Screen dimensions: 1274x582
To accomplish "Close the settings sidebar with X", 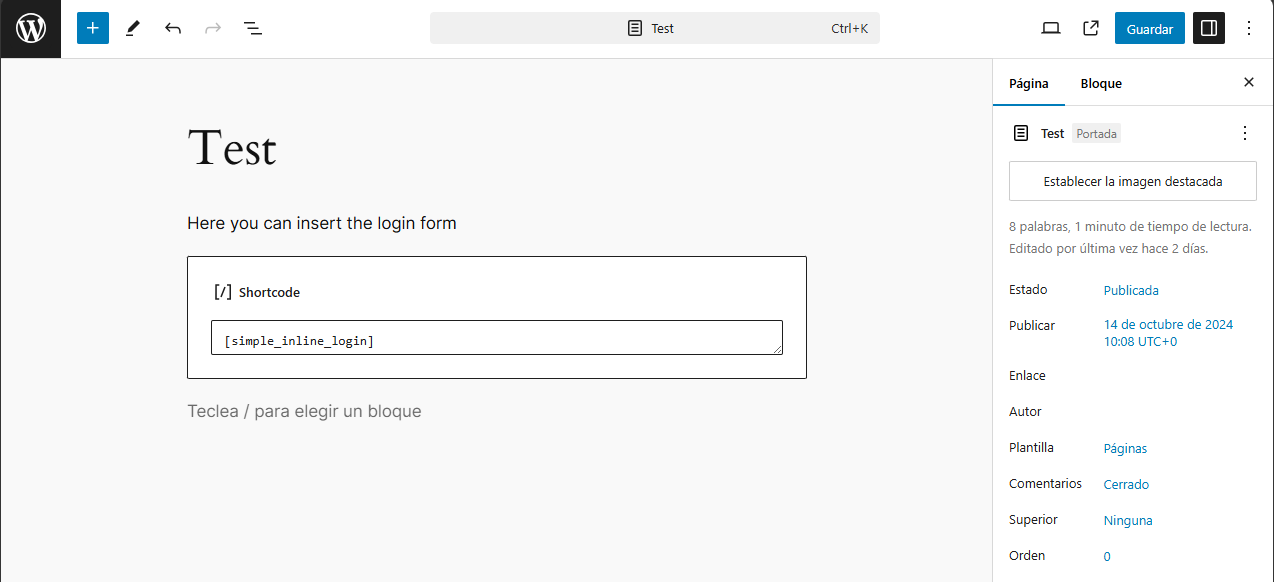I will tap(1249, 83).
